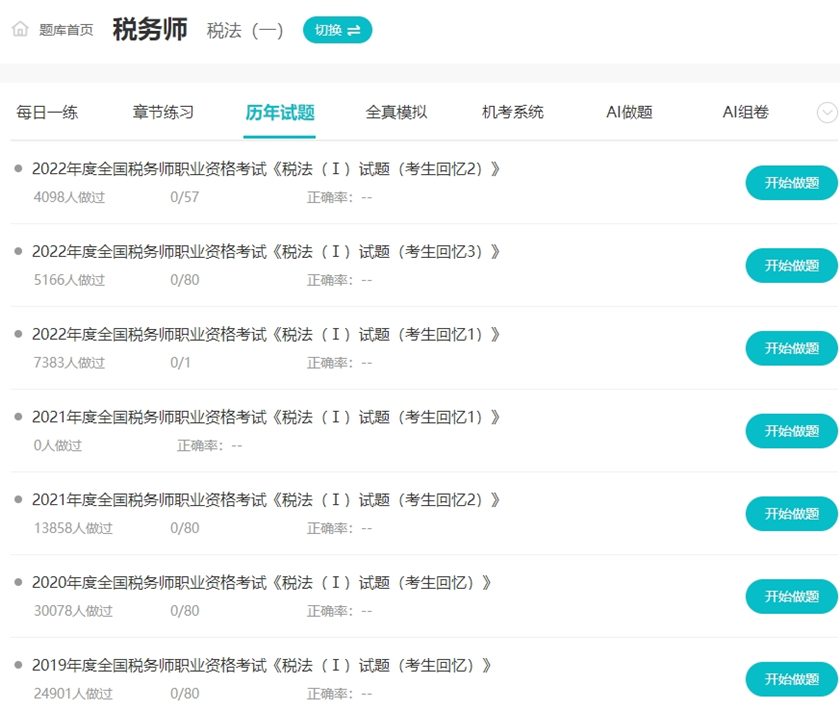Click the gray bullet dot before the 2022 exam
The width and height of the screenshot is (840, 710).
click(16, 168)
